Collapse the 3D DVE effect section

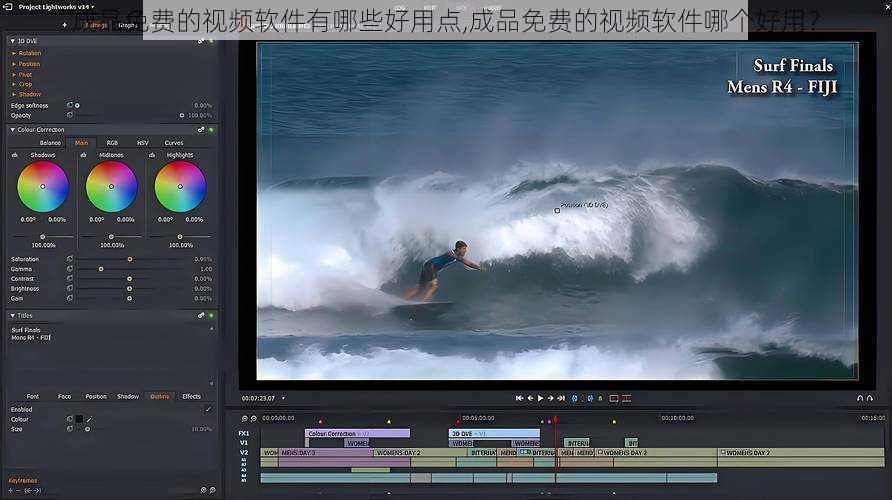coord(13,41)
